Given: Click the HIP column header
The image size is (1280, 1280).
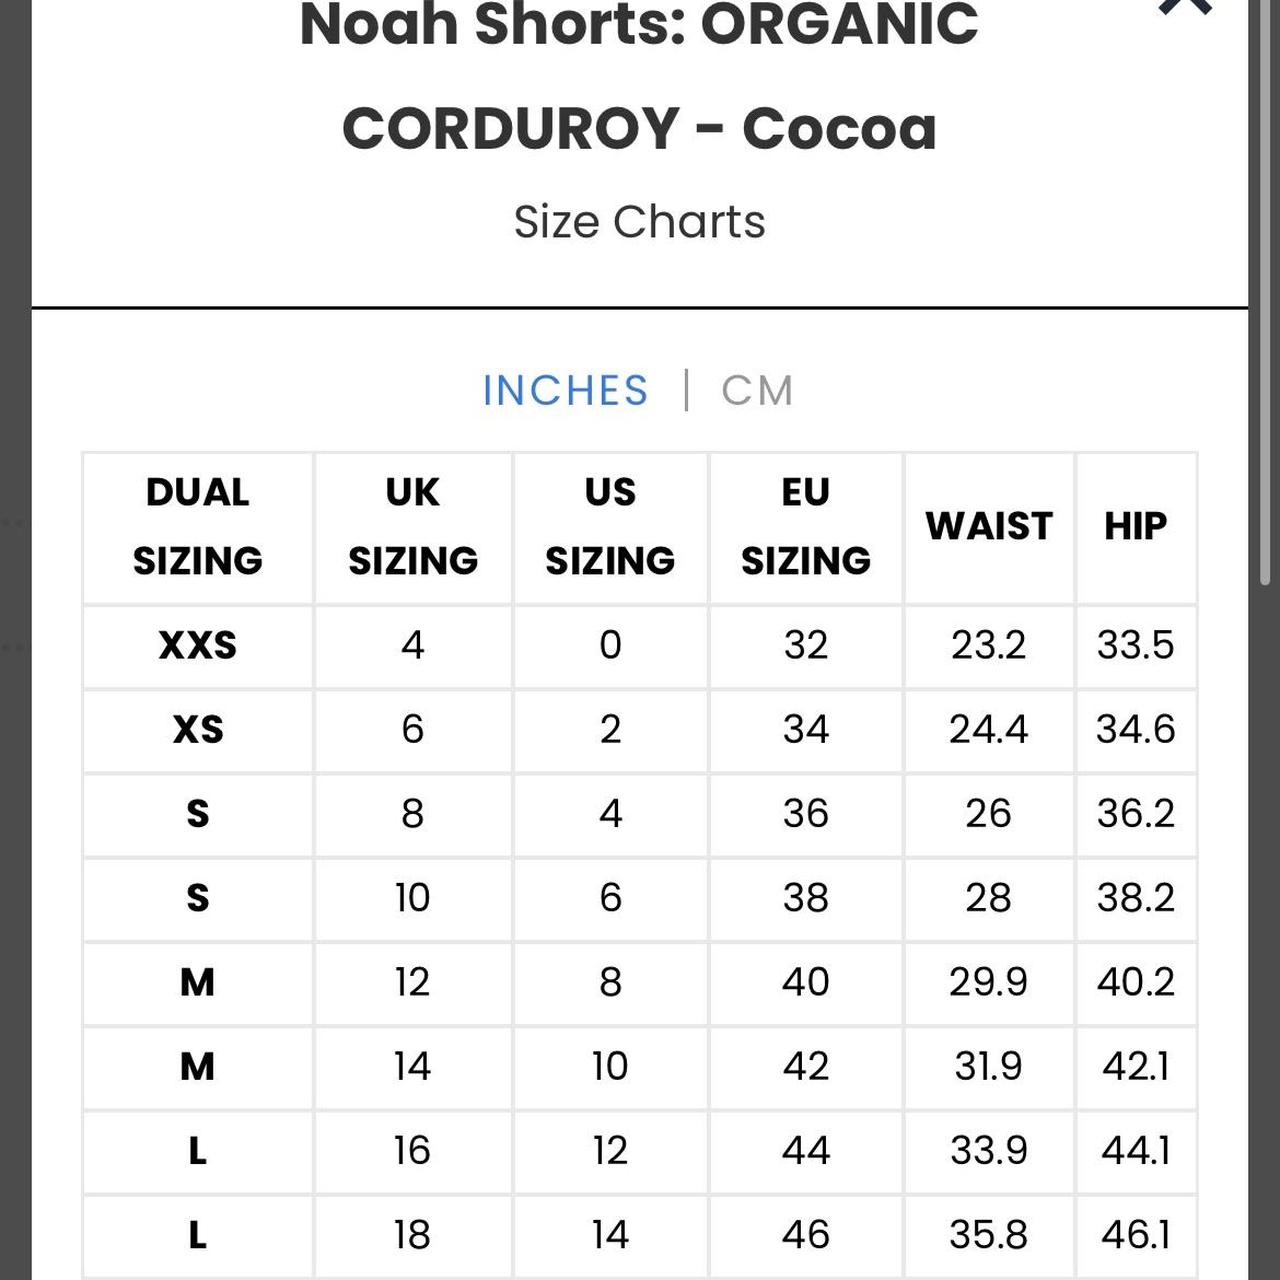Looking at the screenshot, I should 1136,526.
